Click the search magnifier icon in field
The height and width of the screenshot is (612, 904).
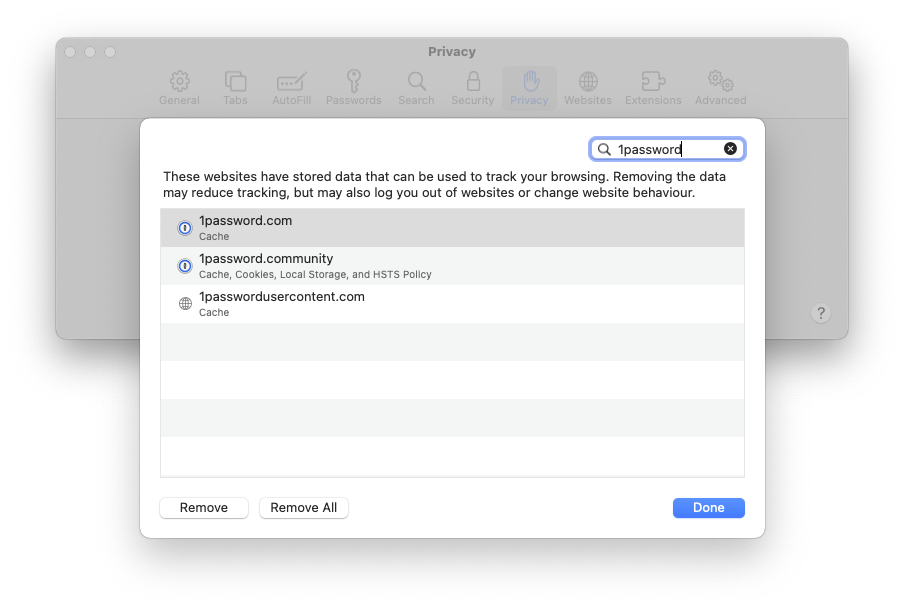point(604,149)
